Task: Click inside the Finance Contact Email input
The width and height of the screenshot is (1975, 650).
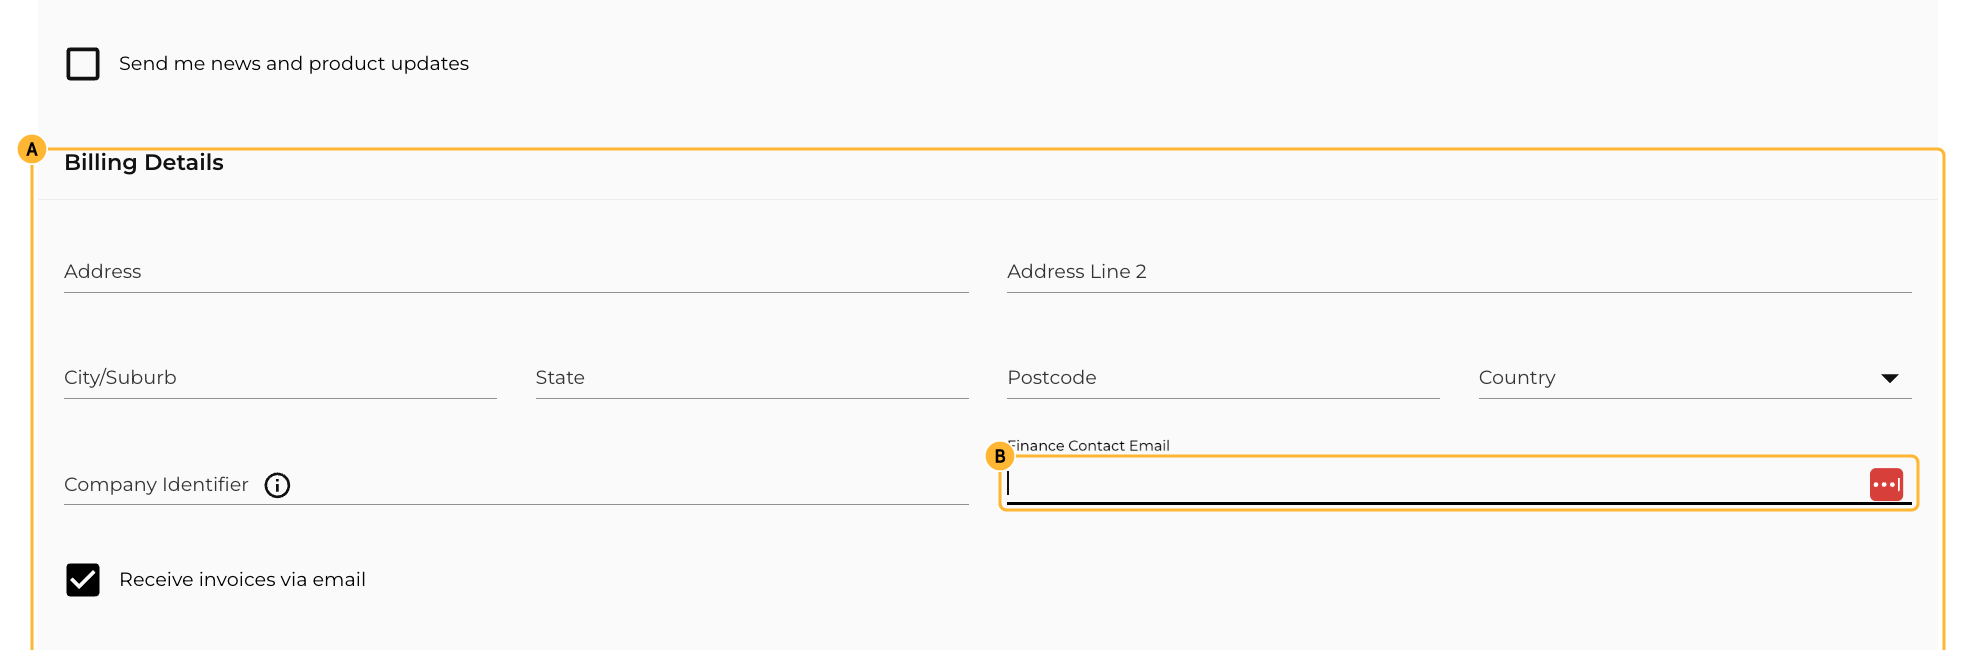Action: (1436, 484)
